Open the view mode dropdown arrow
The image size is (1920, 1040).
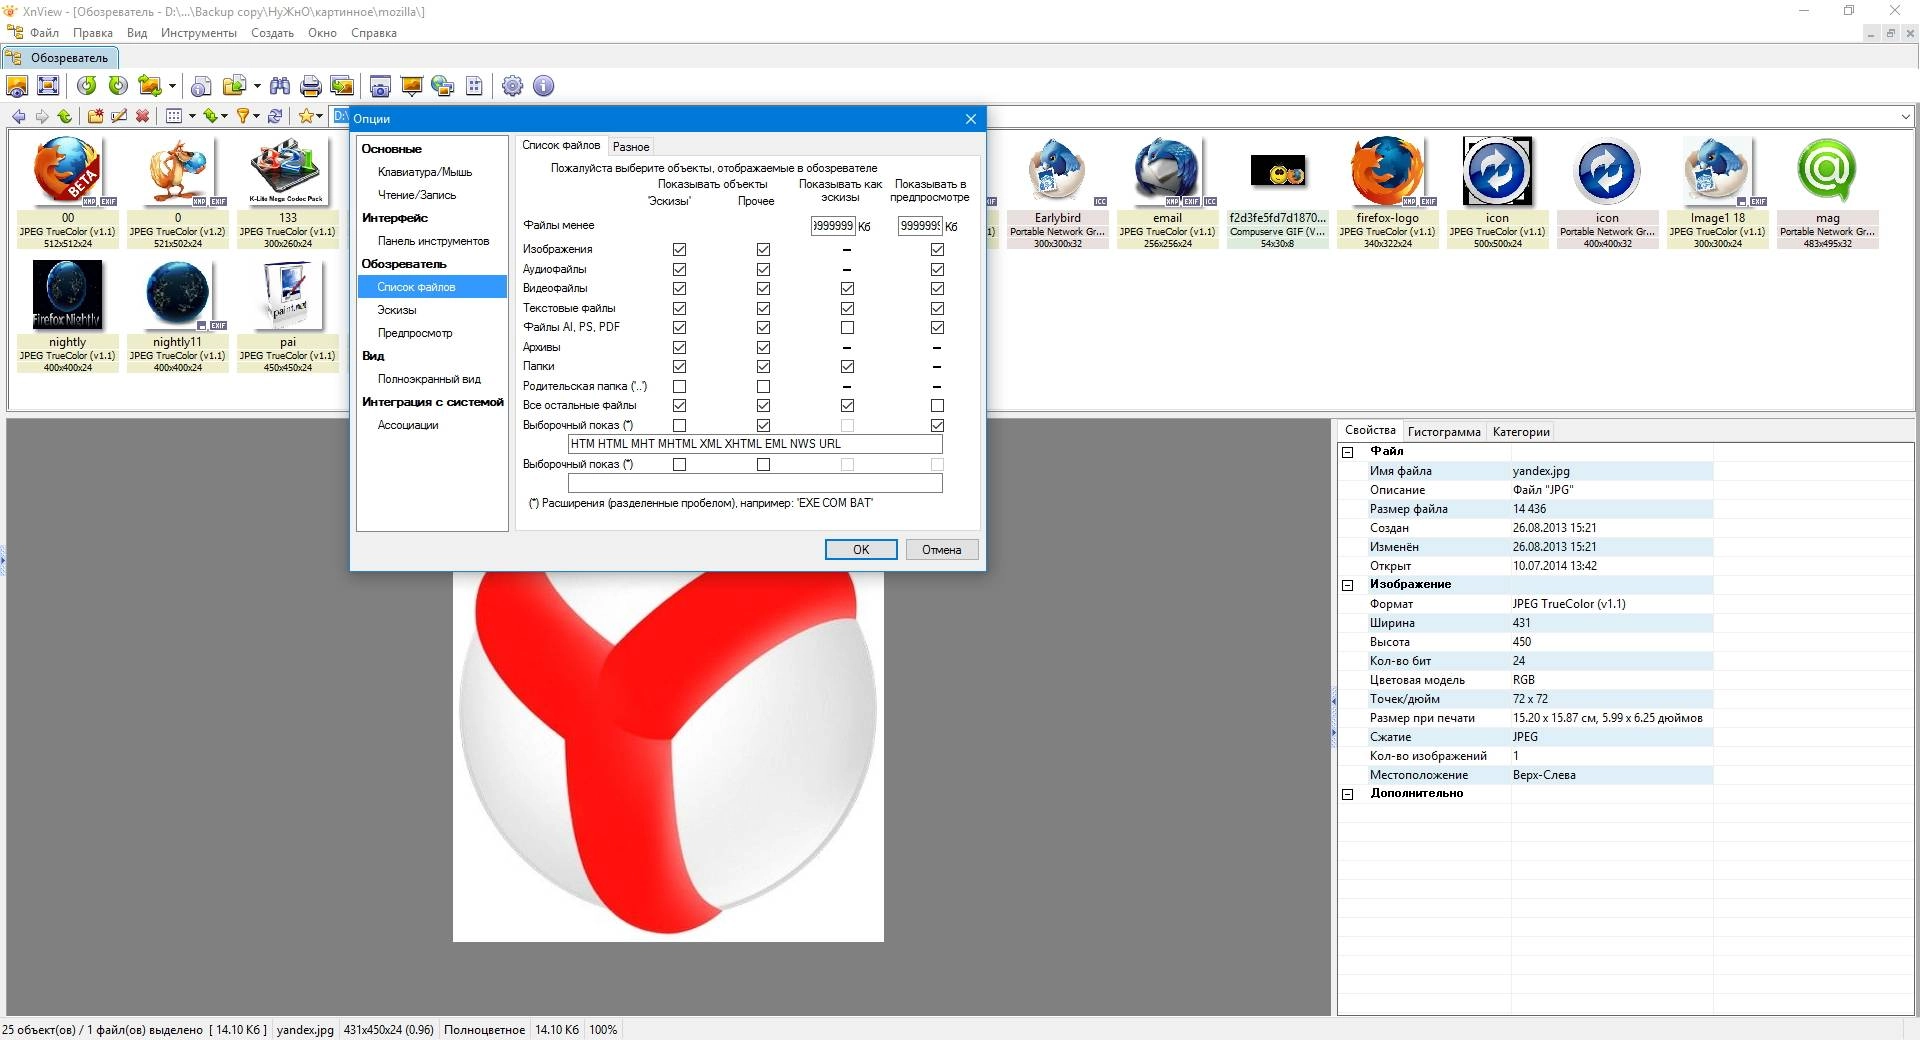(192, 116)
